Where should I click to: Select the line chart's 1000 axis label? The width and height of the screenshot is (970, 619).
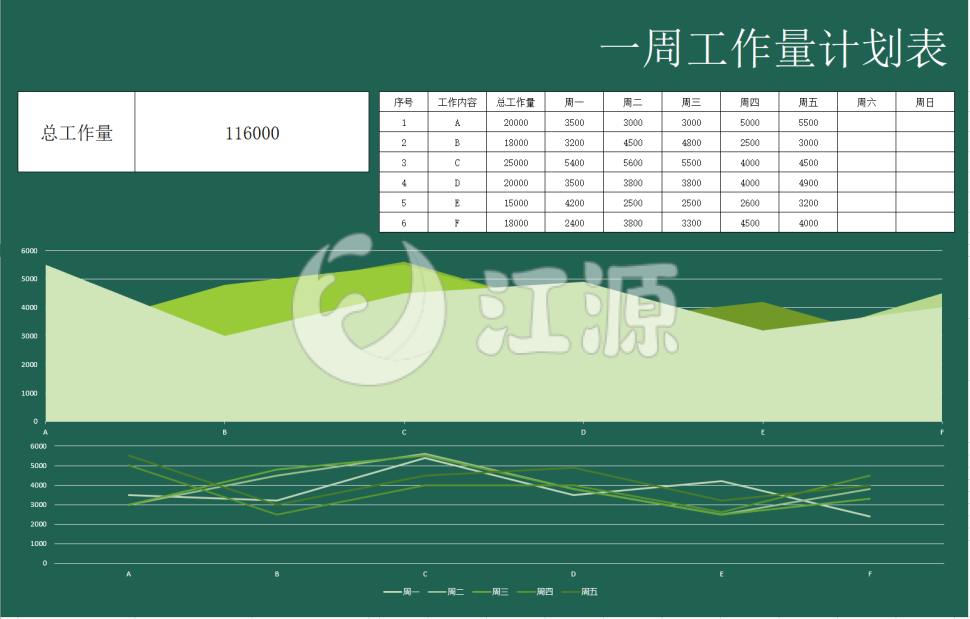click(38, 544)
